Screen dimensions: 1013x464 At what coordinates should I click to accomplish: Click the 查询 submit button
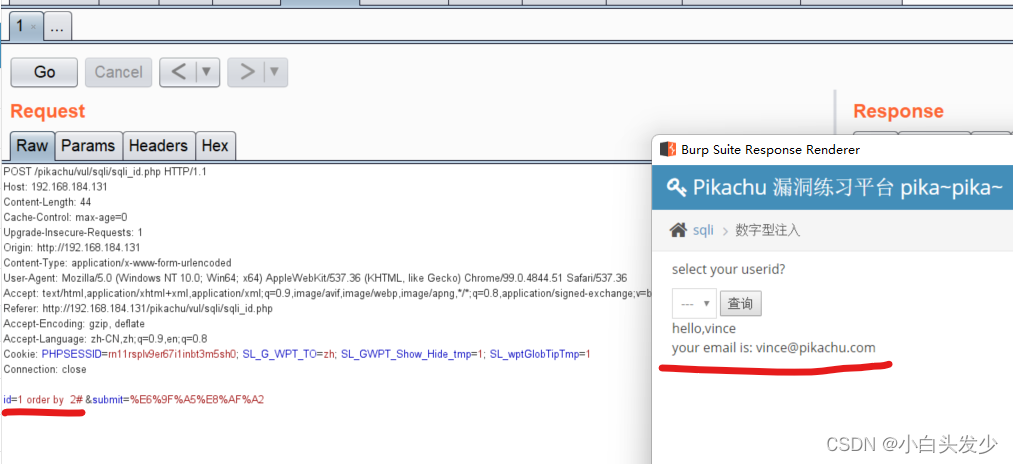(x=741, y=304)
